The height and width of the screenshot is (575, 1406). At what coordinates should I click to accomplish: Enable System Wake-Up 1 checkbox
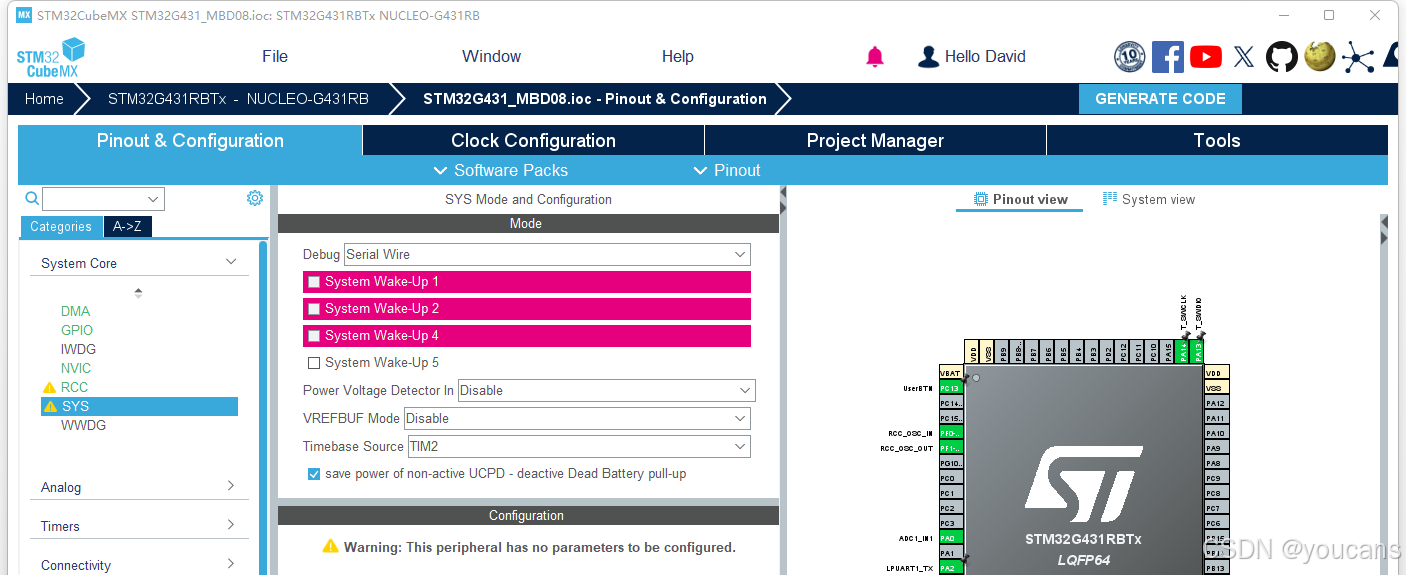point(314,282)
